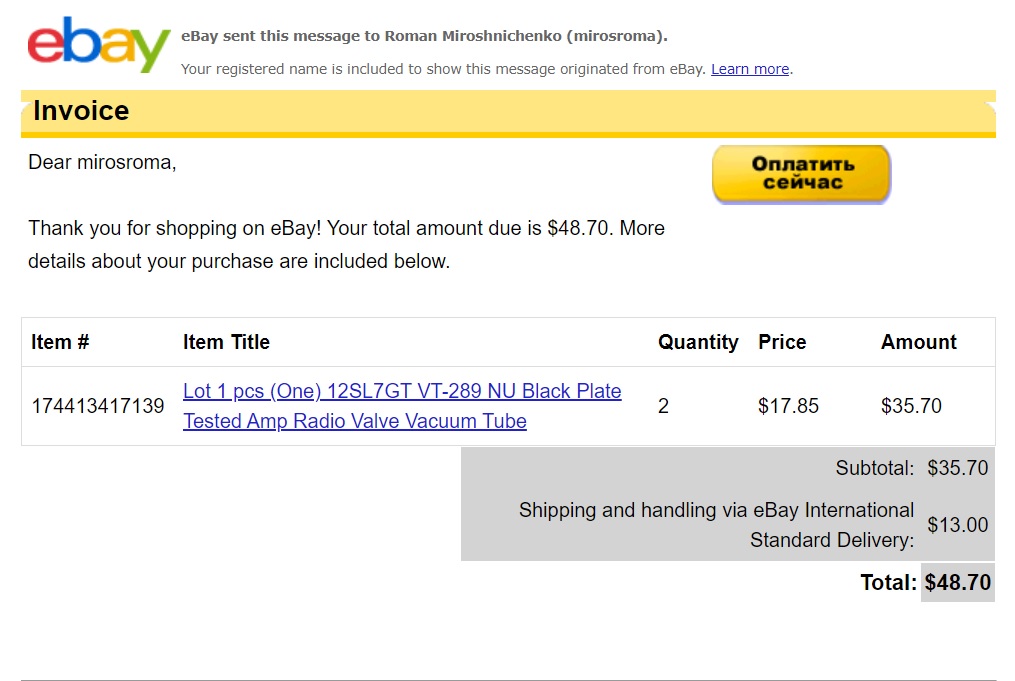
Task: Click the Item Title column header
Action: (x=226, y=342)
